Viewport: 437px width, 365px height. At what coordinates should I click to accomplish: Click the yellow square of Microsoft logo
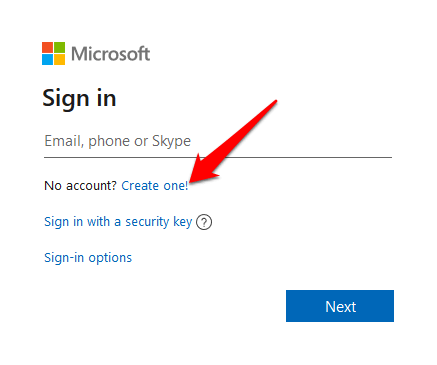click(x=59, y=59)
